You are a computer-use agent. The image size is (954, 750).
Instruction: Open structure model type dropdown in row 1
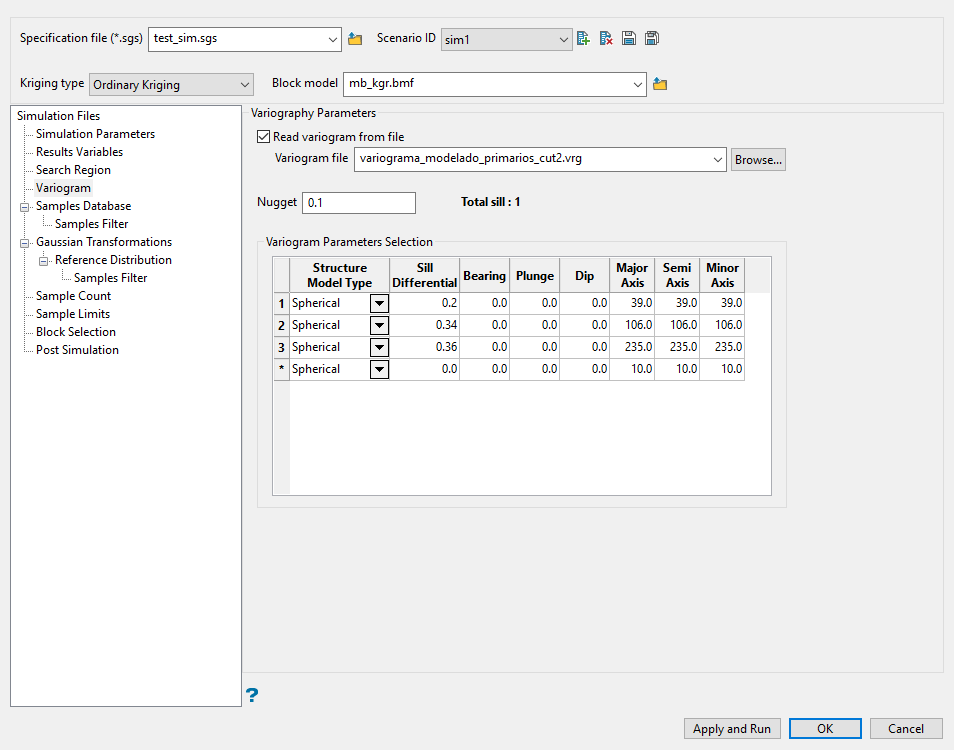[x=379, y=303]
